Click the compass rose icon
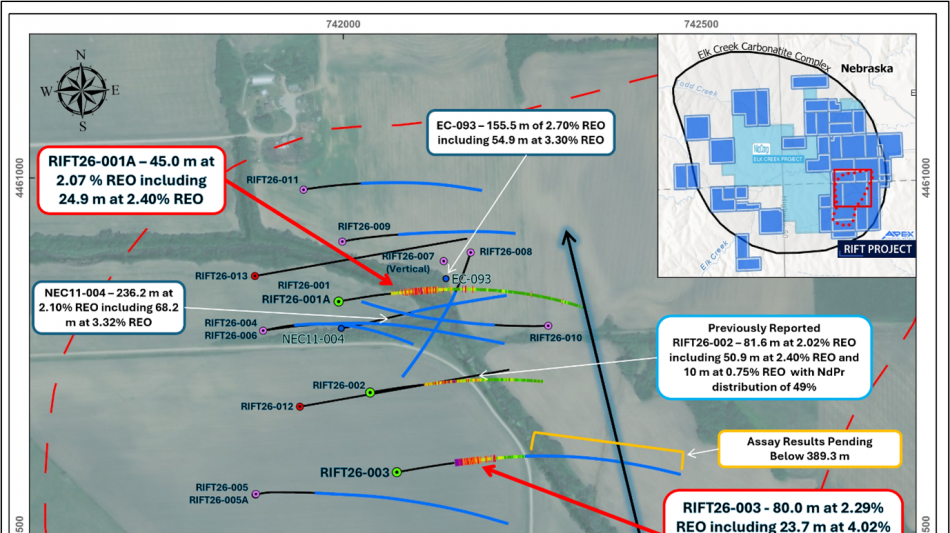950x533 pixels. click(81, 91)
